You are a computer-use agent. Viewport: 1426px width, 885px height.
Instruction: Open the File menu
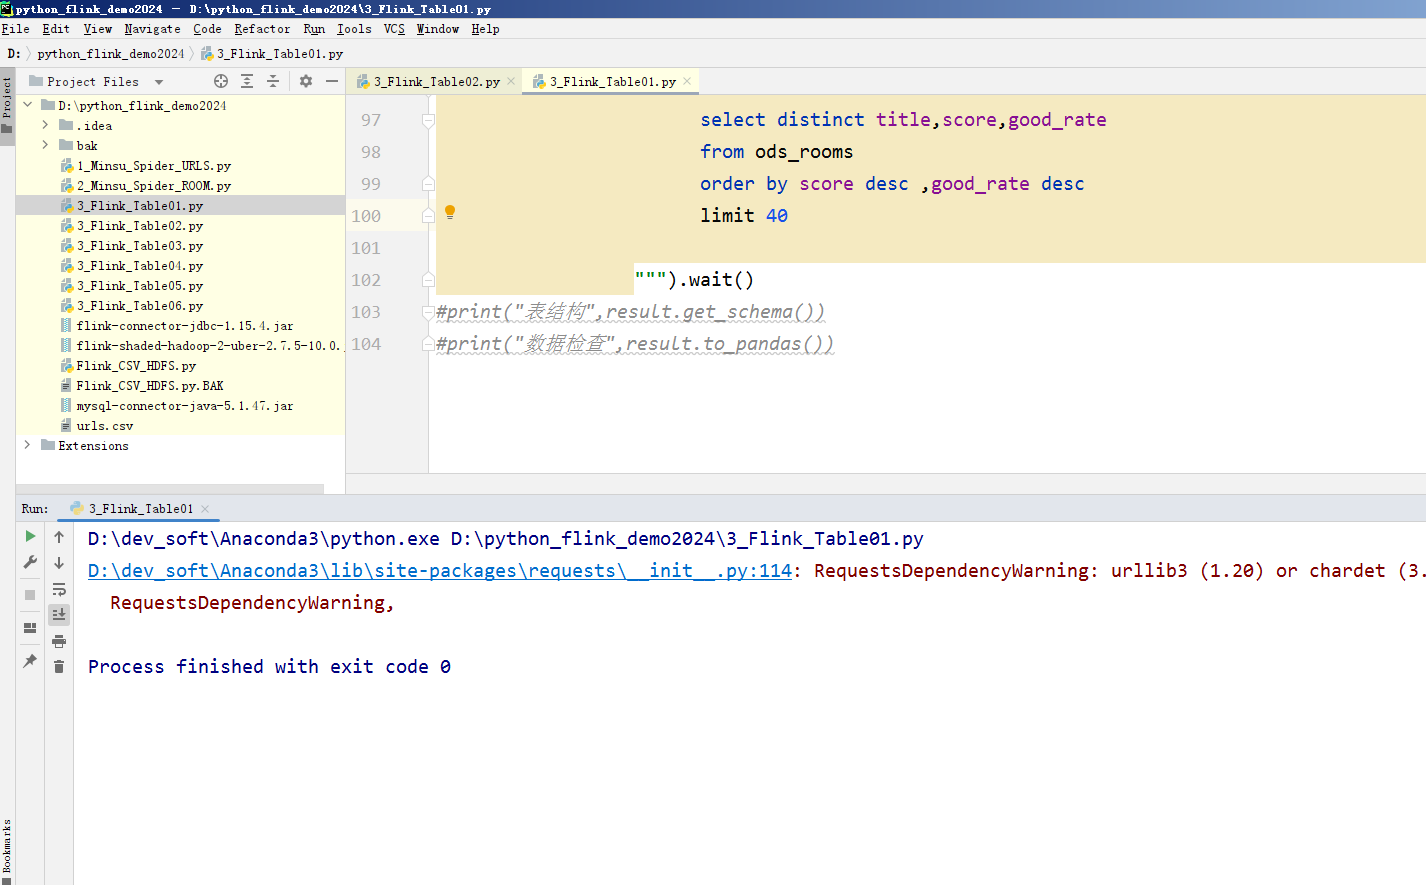click(15, 29)
